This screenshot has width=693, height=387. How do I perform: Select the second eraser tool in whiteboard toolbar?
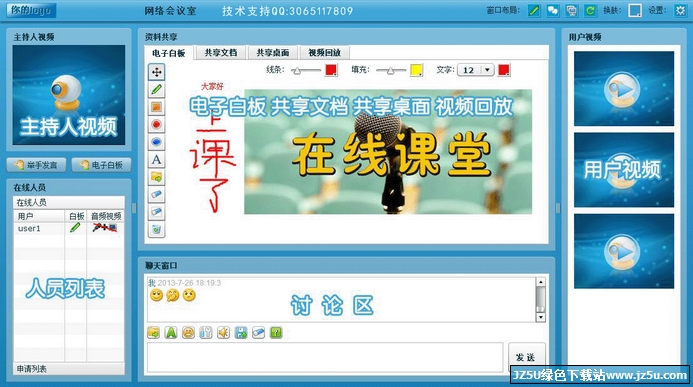tap(156, 212)
